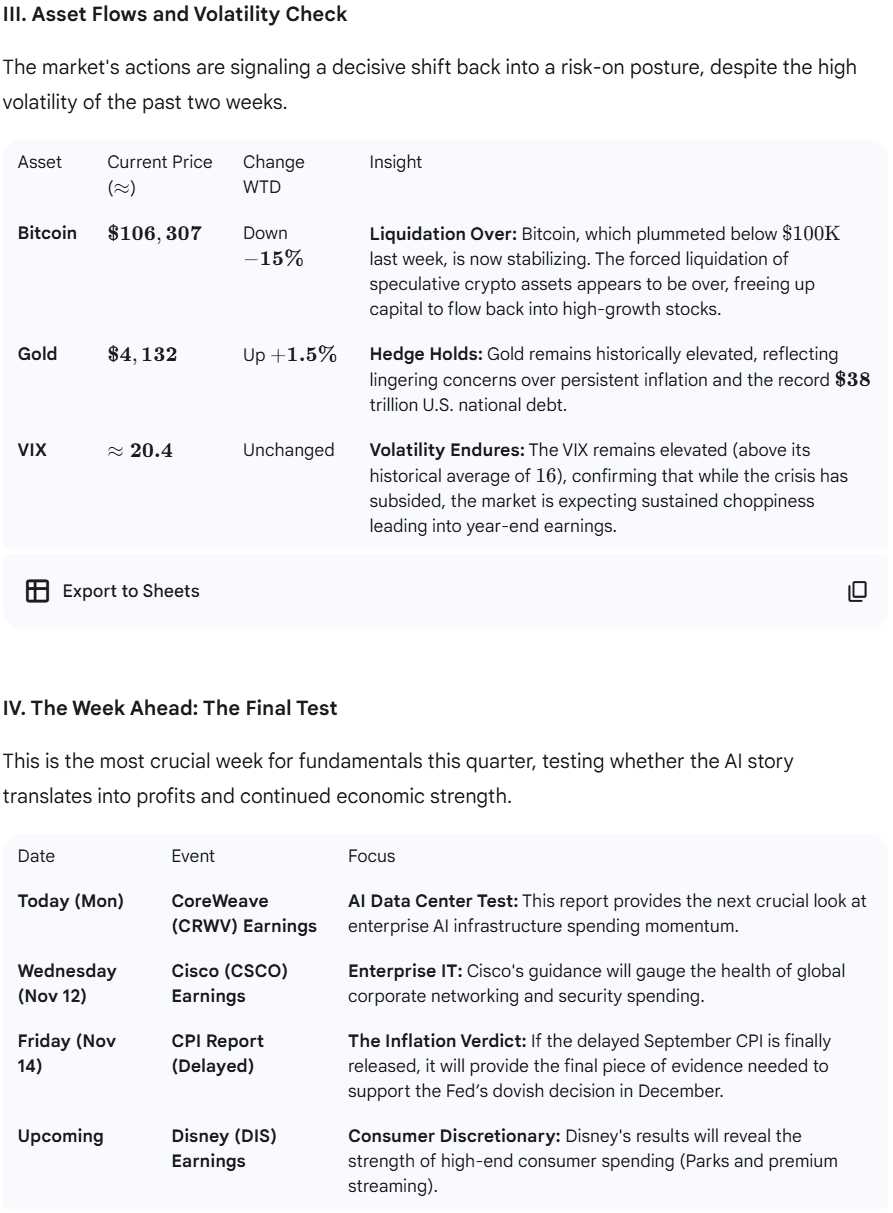Select the Insight column header
The width and height of the screenshot is (893, 1213).
[396, 162]
